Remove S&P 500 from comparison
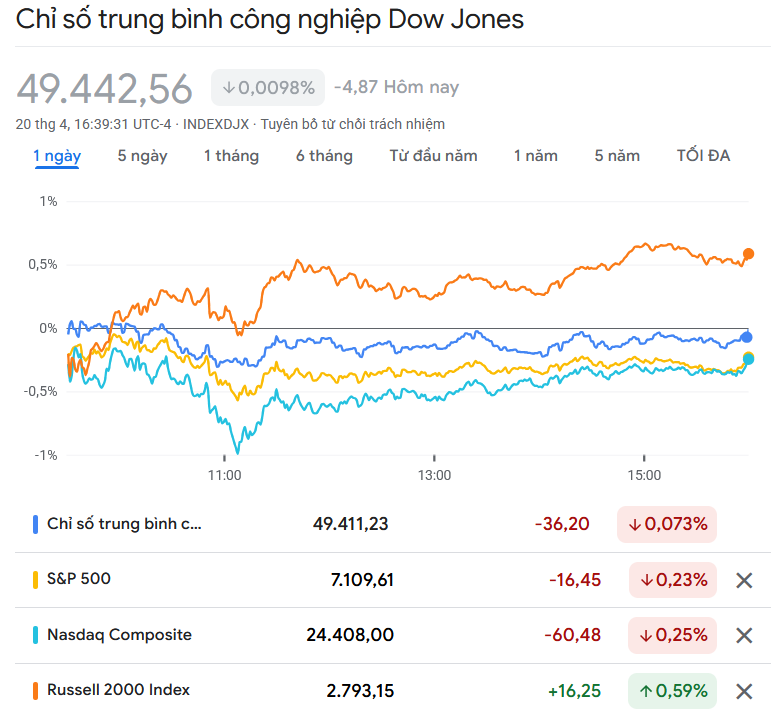Viewport: 771px width, 716px height. [x=744, y=580]
